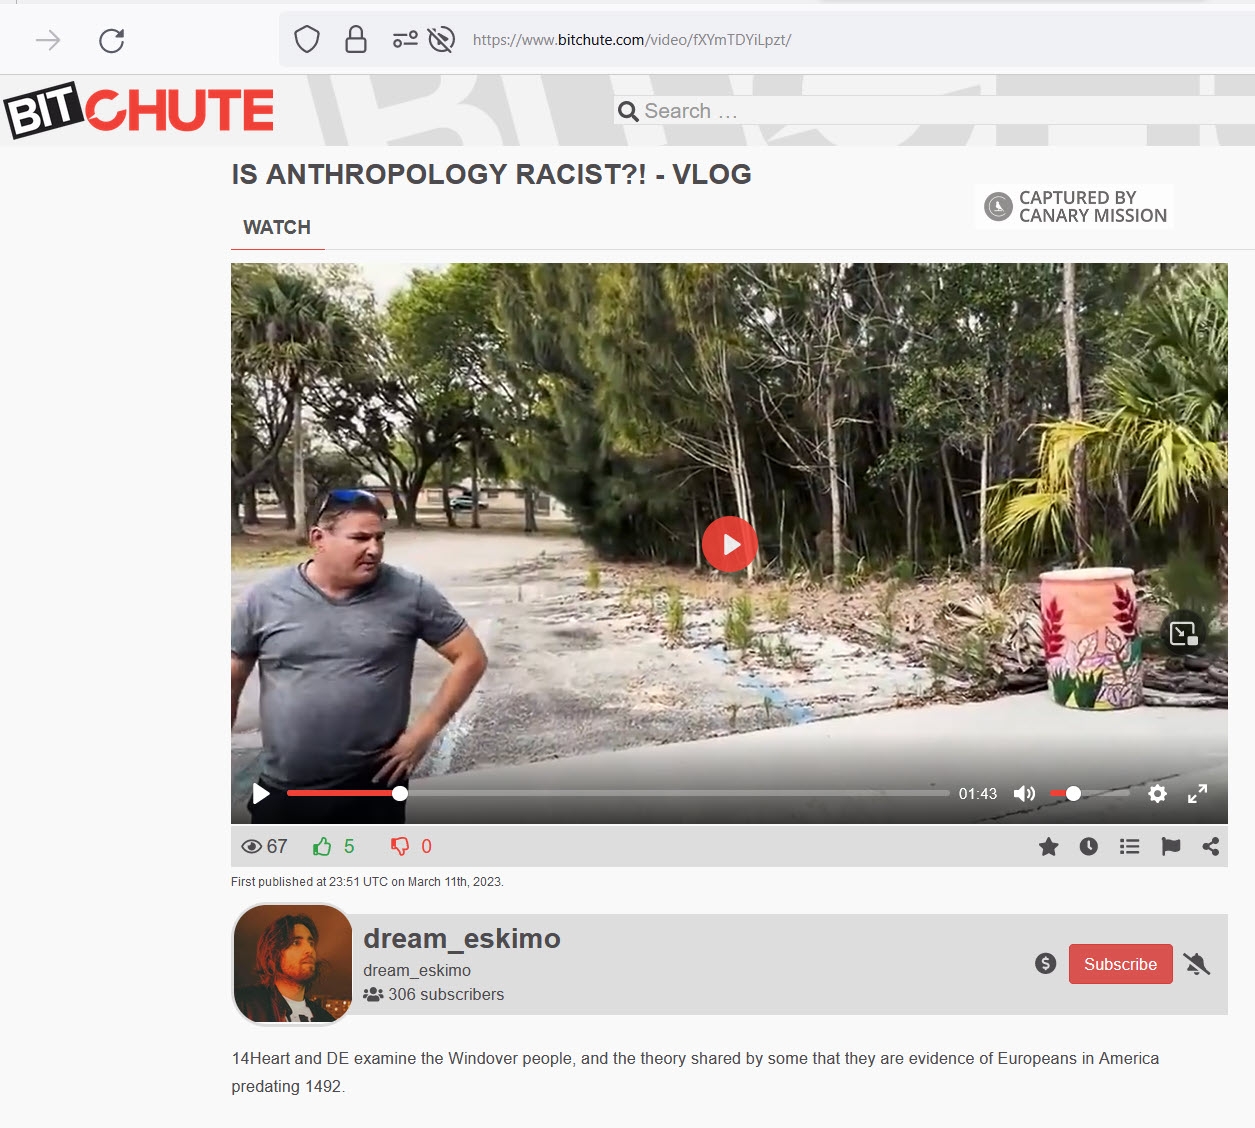1255x1128 pixels.
Task: Click the padlock site security icon
Action: [x=355, y=40]
